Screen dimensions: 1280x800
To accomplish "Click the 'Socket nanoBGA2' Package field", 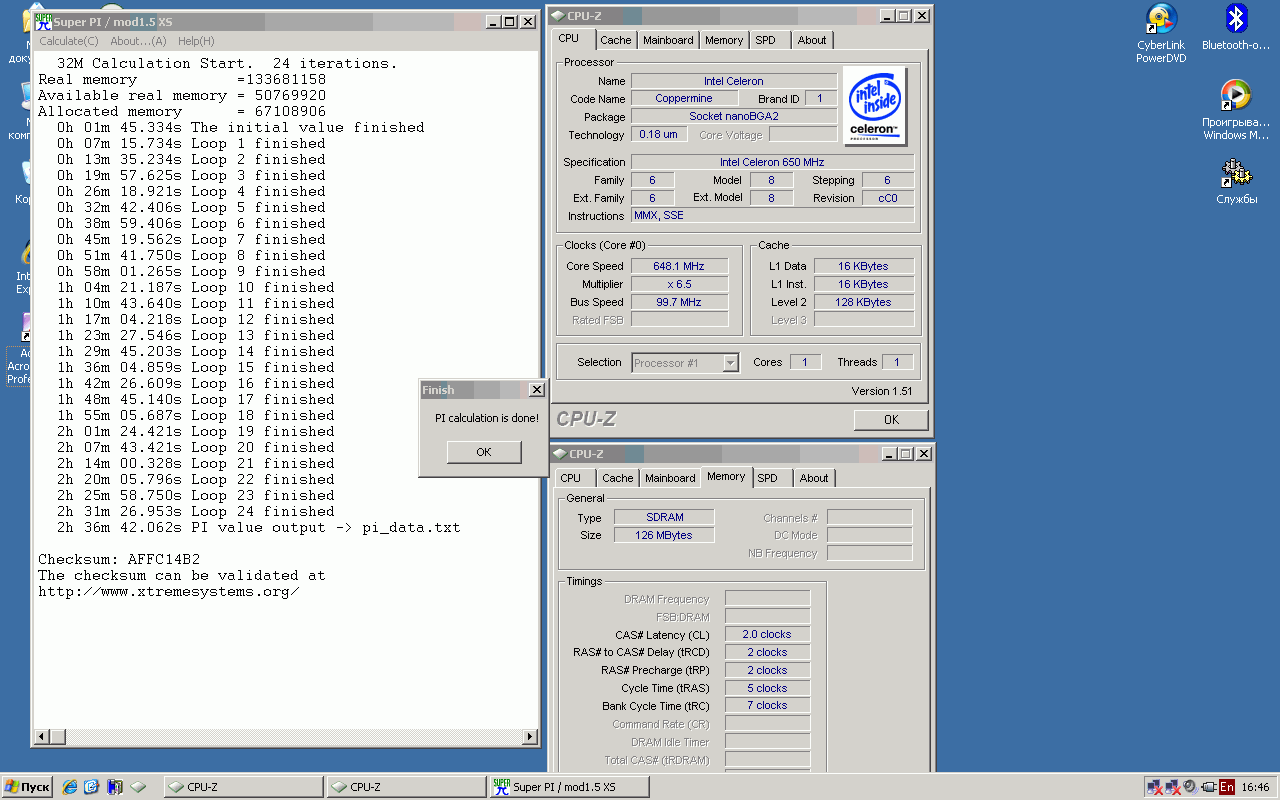I will [x=733, y=117].
